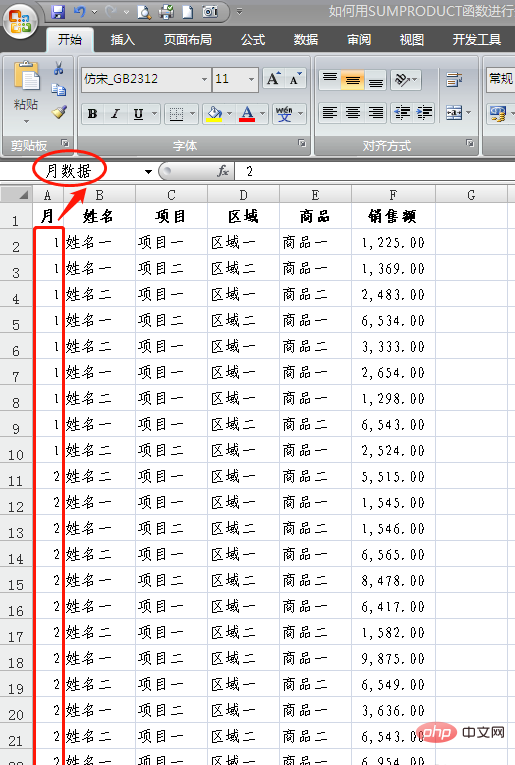Decrease font size with the small A

point(295,79)
